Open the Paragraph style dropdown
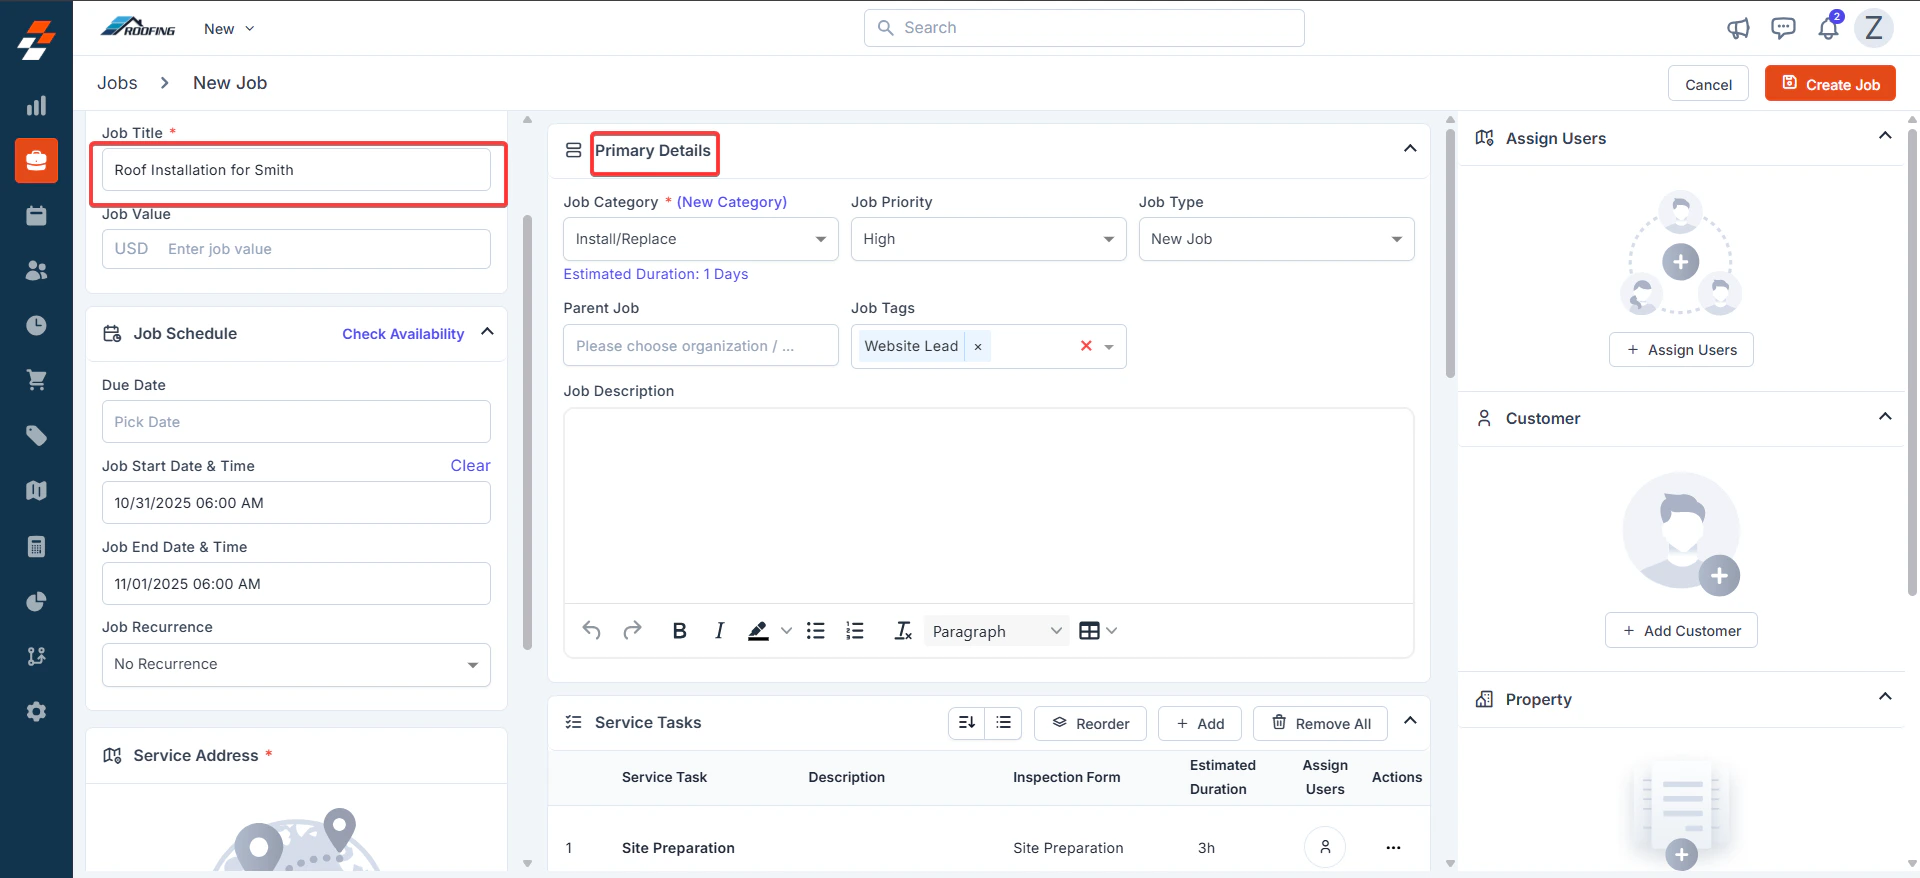This screenshot has height=878, width=1920. pos(996,631)
